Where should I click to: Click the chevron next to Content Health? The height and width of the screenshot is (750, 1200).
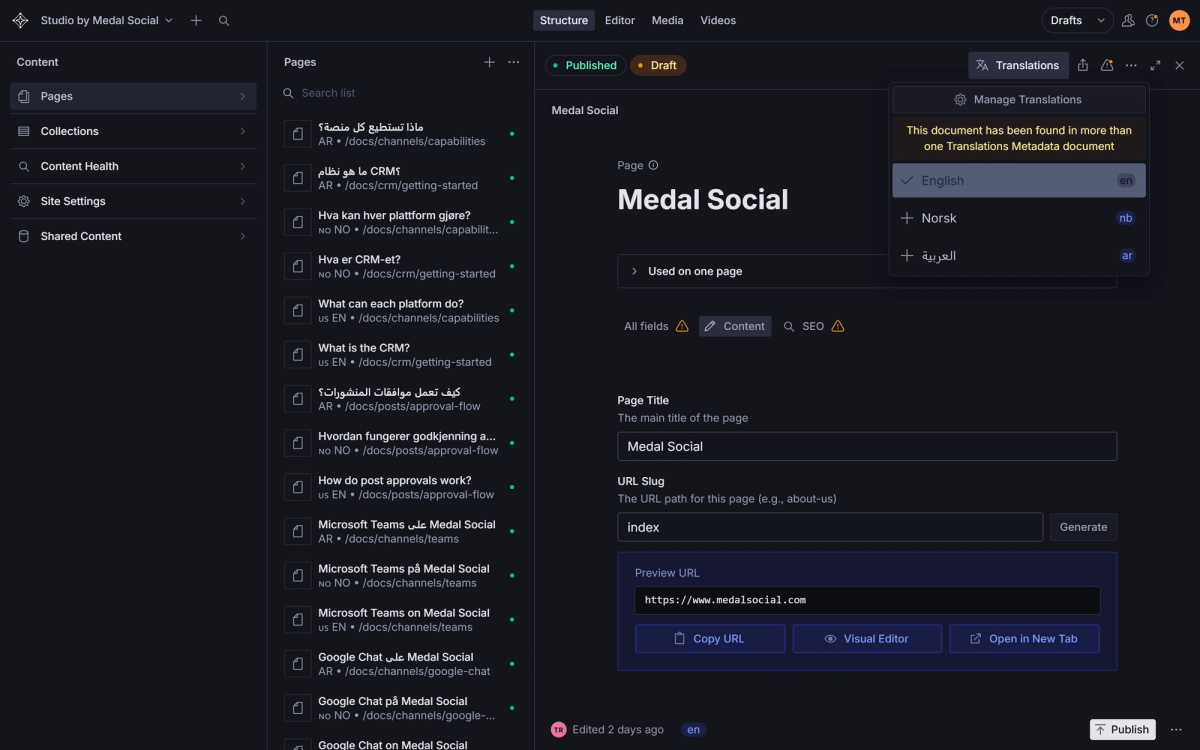tap(243, 166)
